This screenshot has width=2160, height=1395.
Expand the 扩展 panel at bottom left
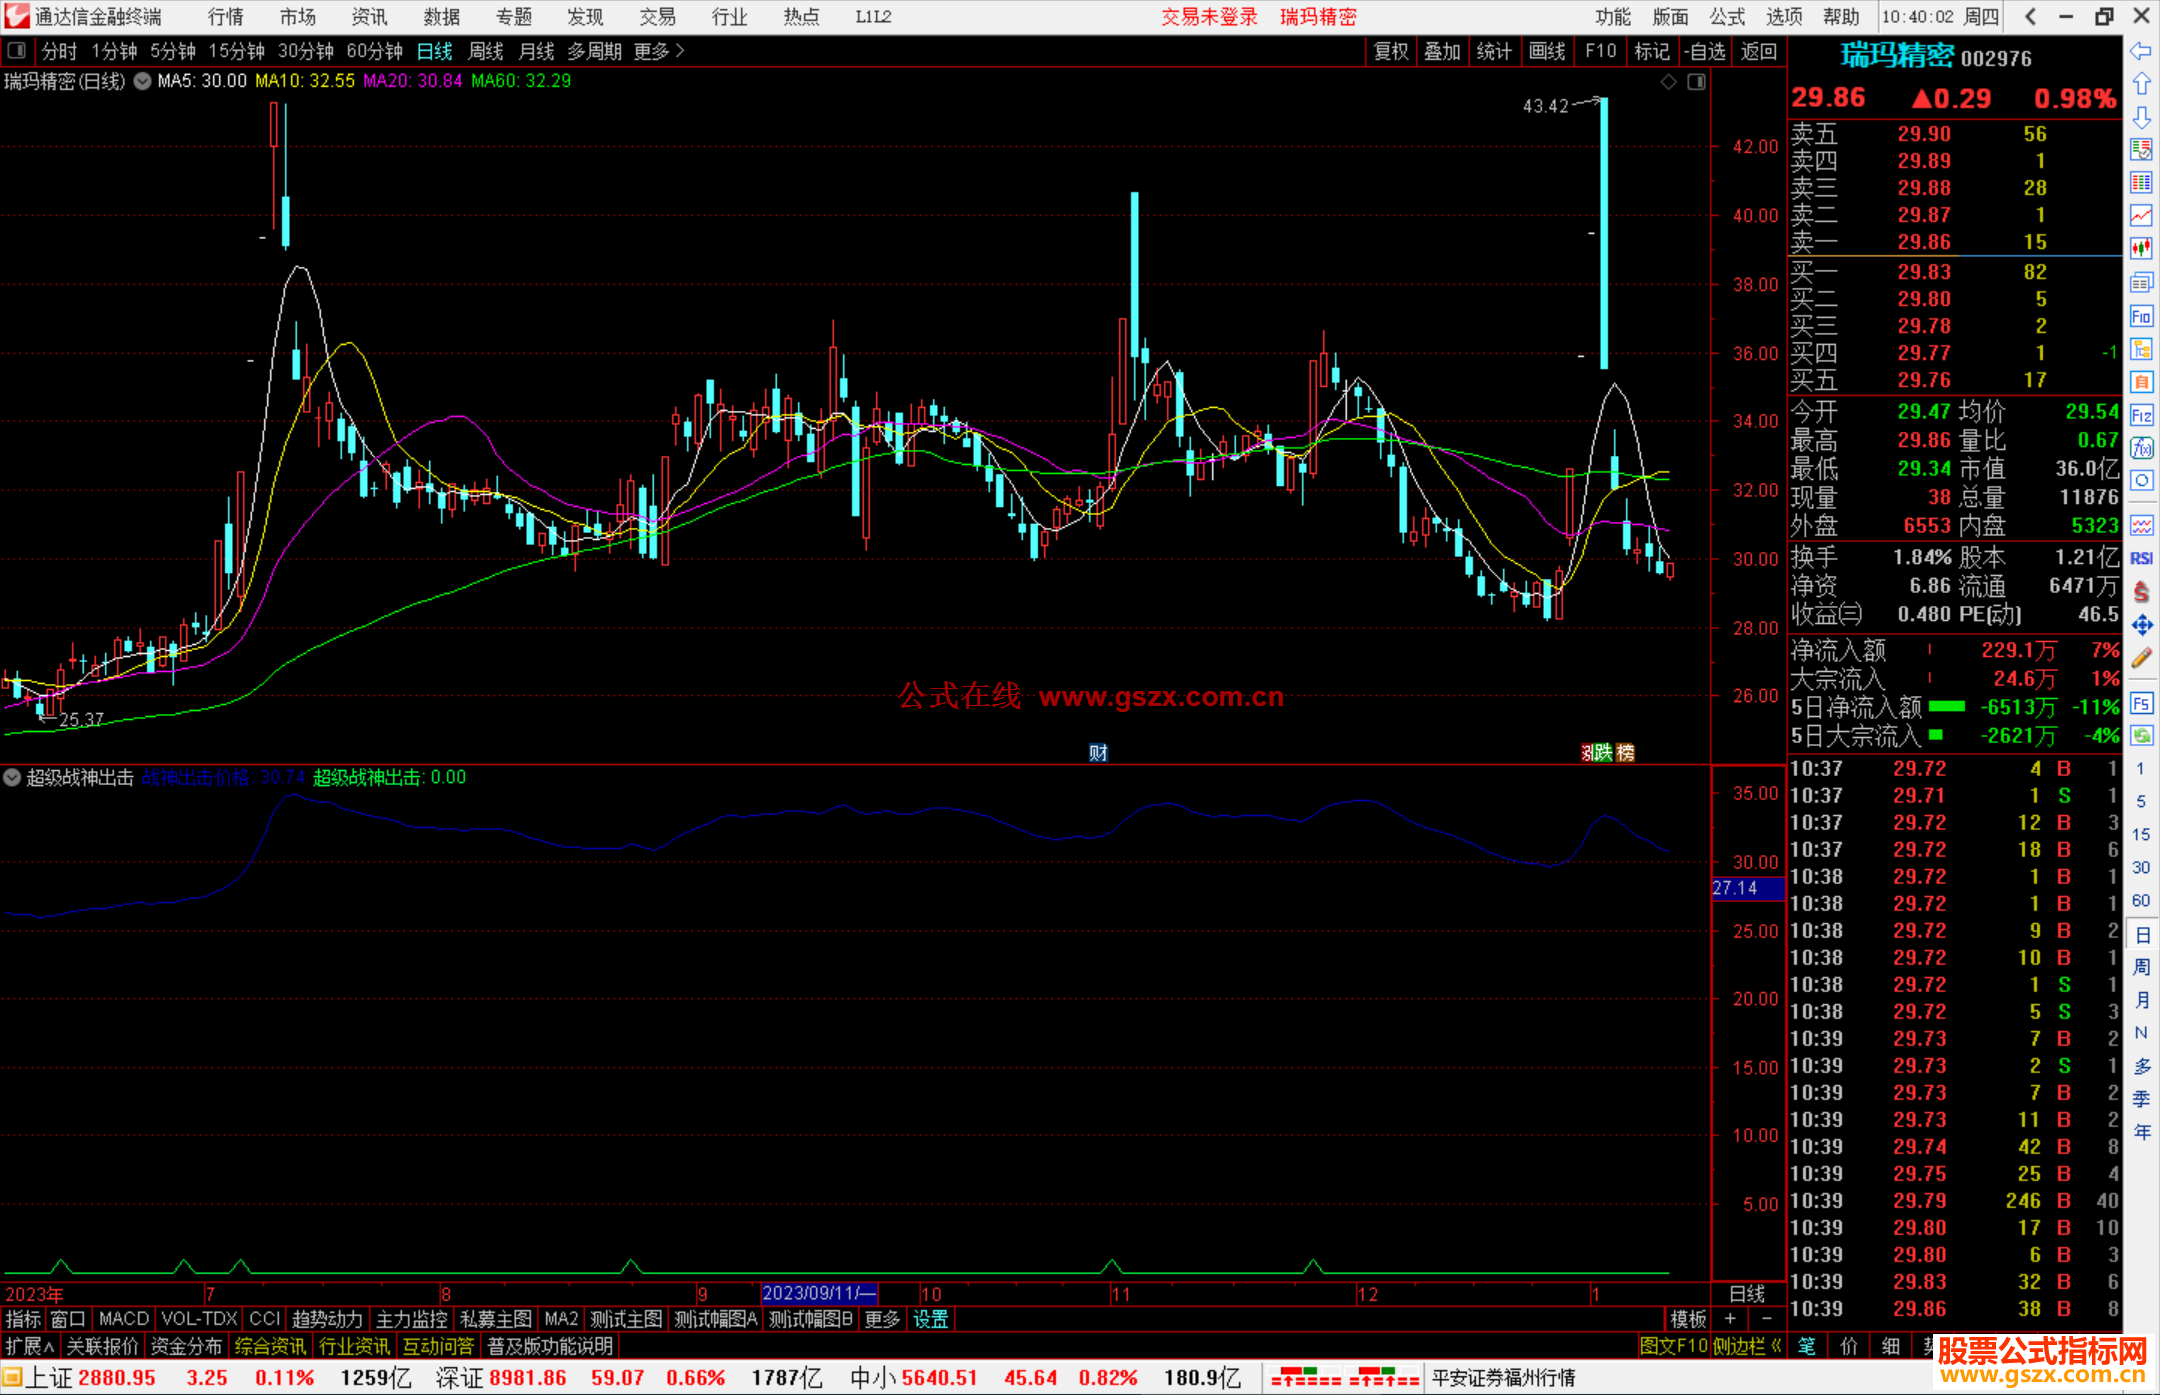(x=29, y=1346)
